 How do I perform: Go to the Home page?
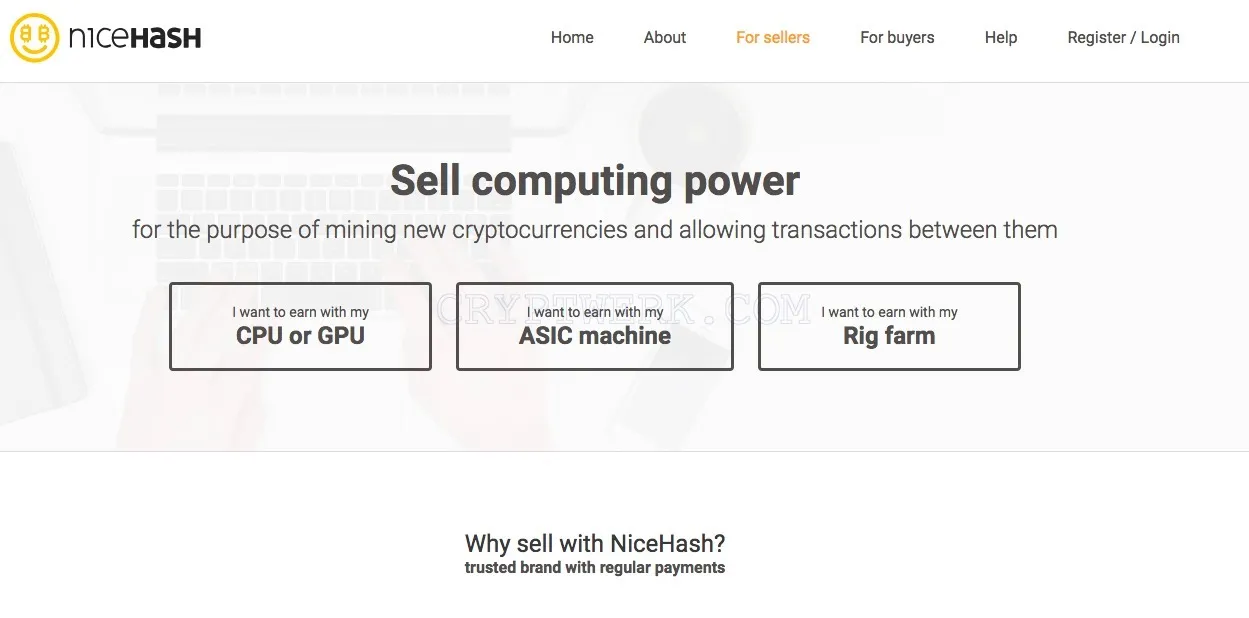click(x=572, y=38)
